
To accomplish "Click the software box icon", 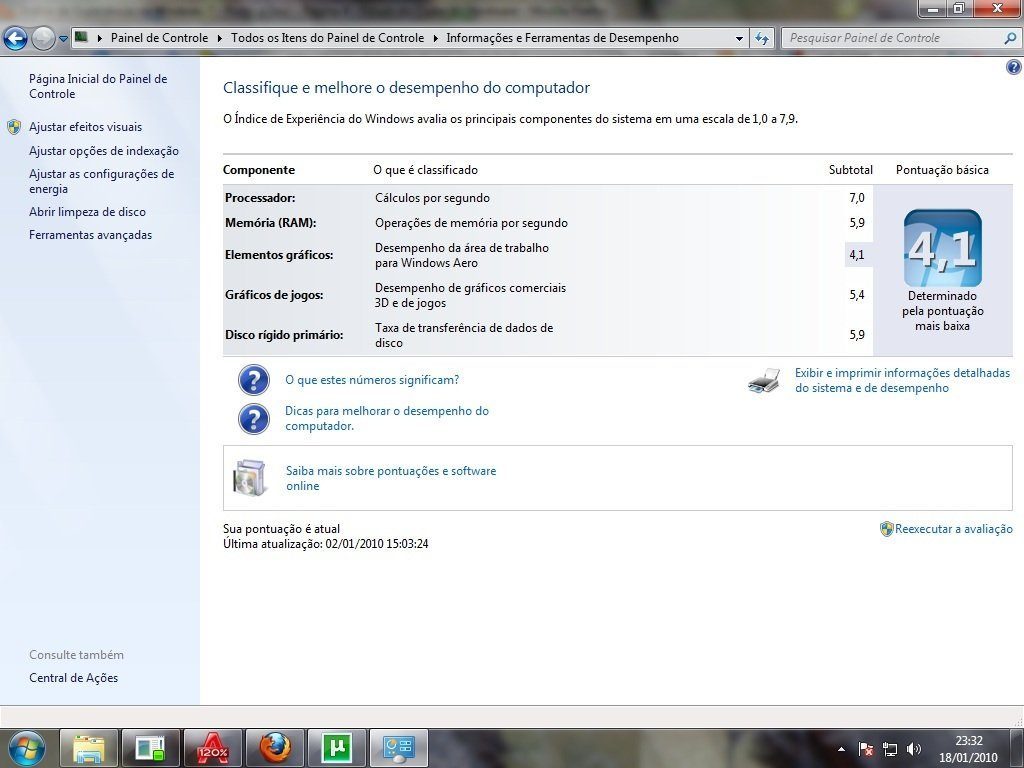I will pos(250,477).
